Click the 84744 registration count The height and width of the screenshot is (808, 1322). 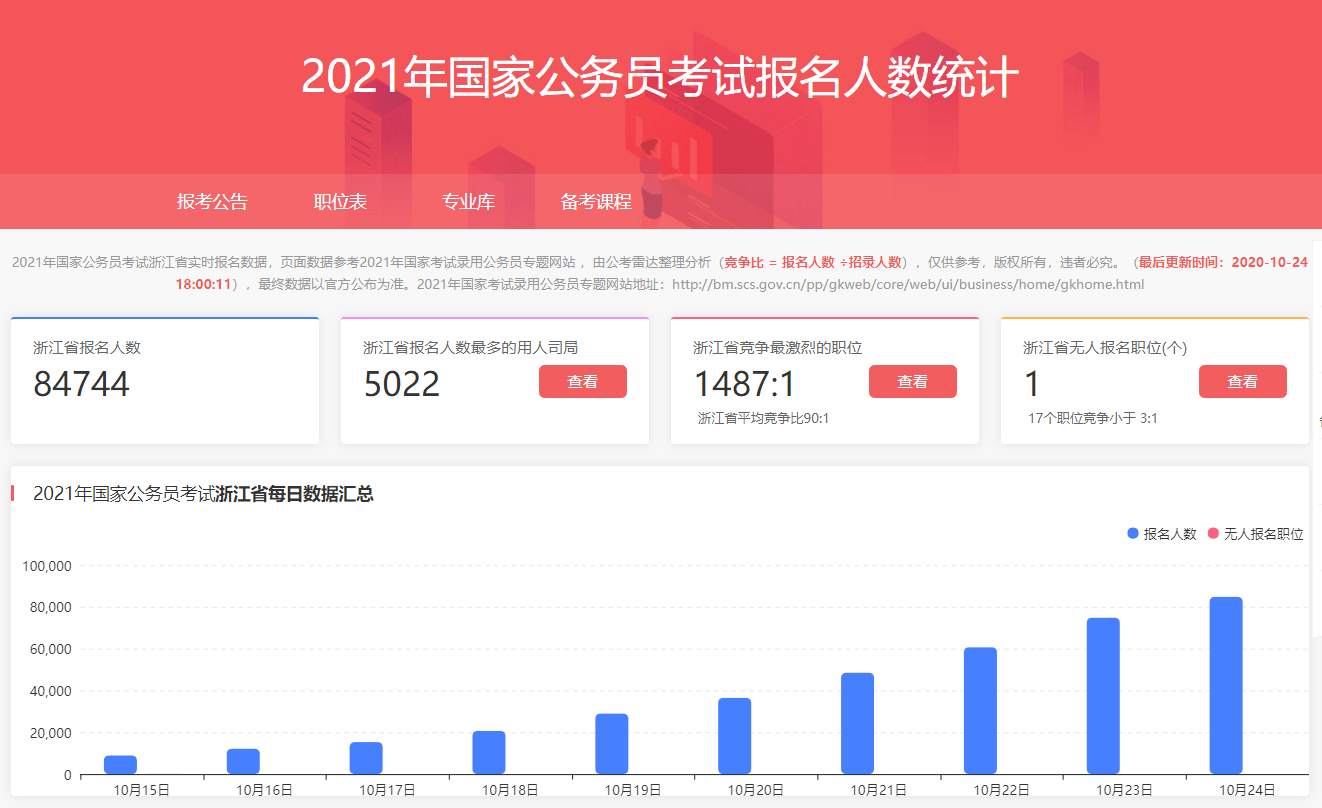click(82, 384)
